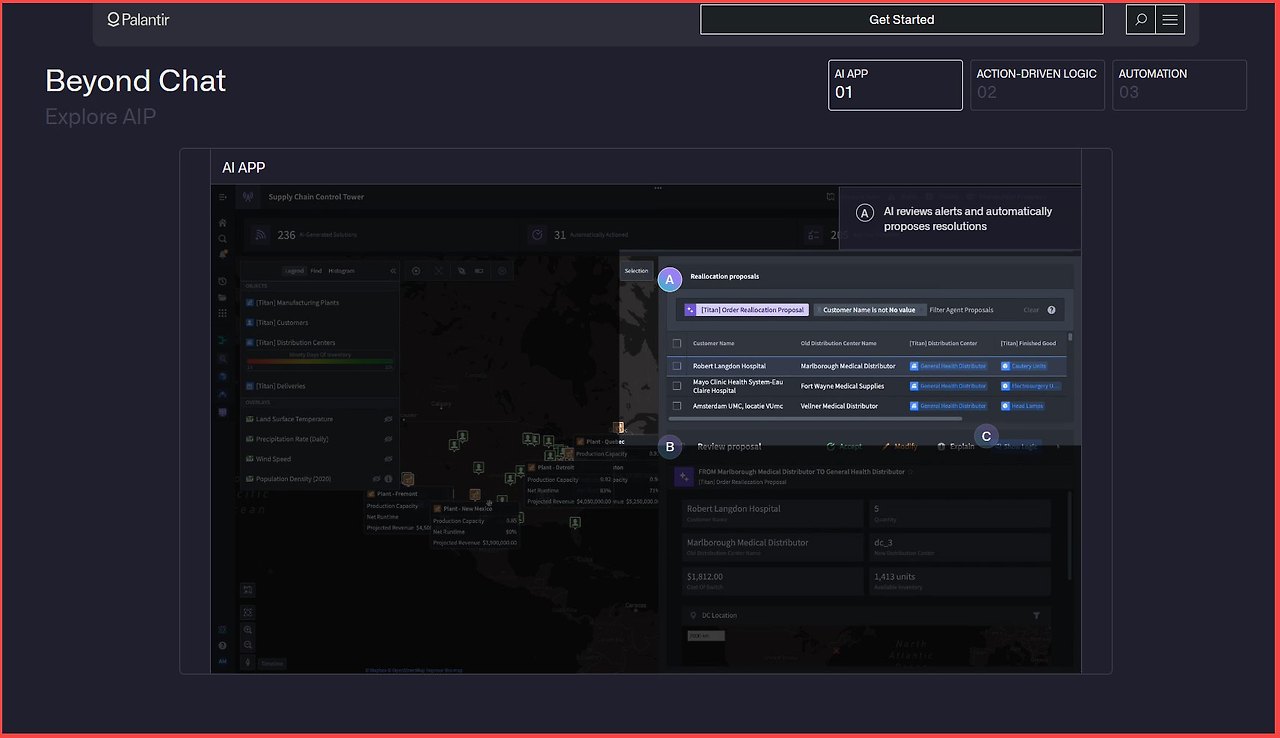Click the map target/locate toolbar icon

416,271
